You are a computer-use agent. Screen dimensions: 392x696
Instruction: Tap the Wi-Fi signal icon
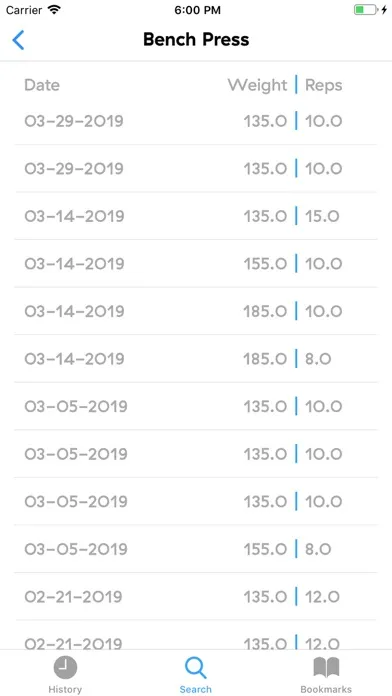(54, 10)
